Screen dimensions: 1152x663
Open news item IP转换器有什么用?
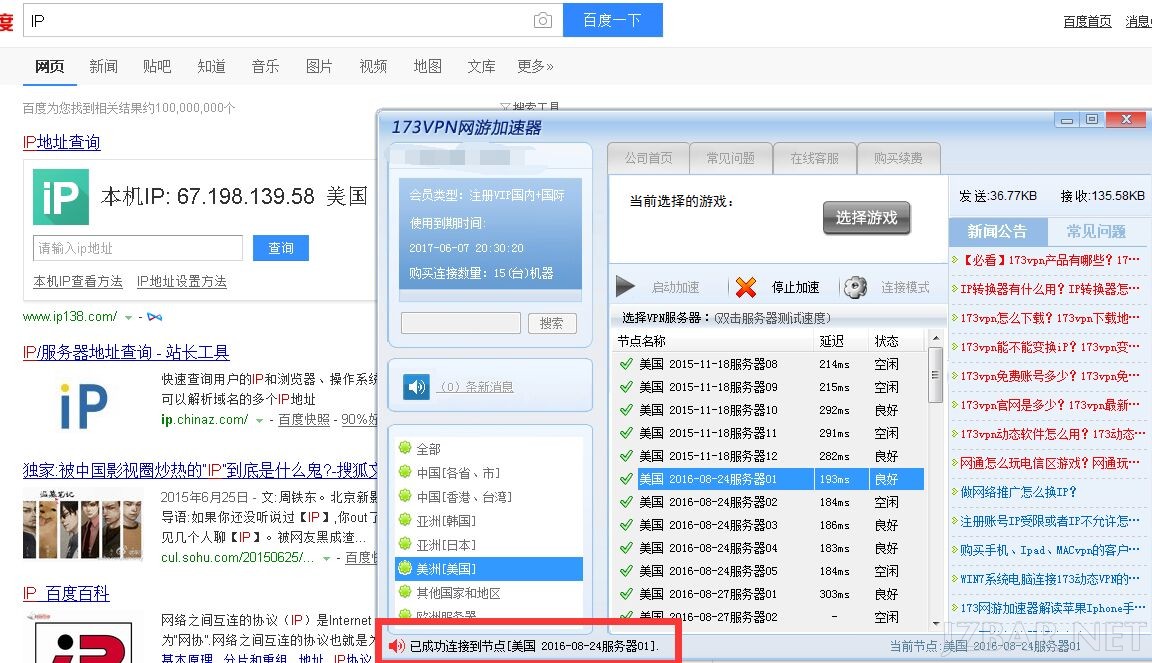click(x=1049, y=289)
